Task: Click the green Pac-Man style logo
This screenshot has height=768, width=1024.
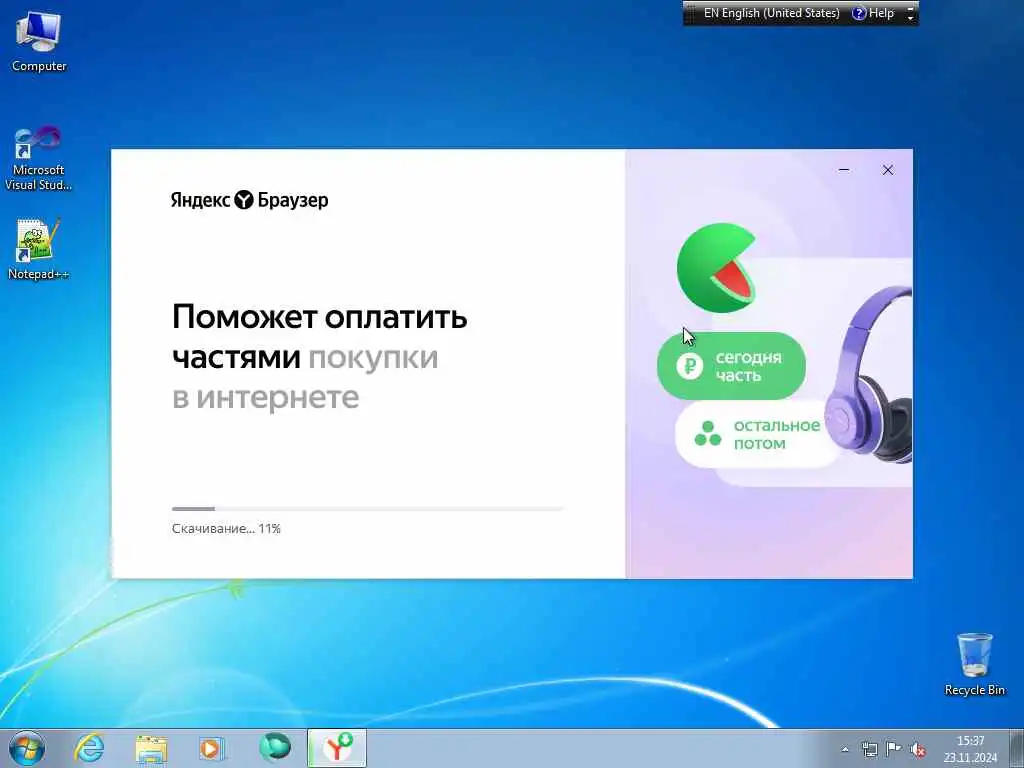Action: coord(716,267)
